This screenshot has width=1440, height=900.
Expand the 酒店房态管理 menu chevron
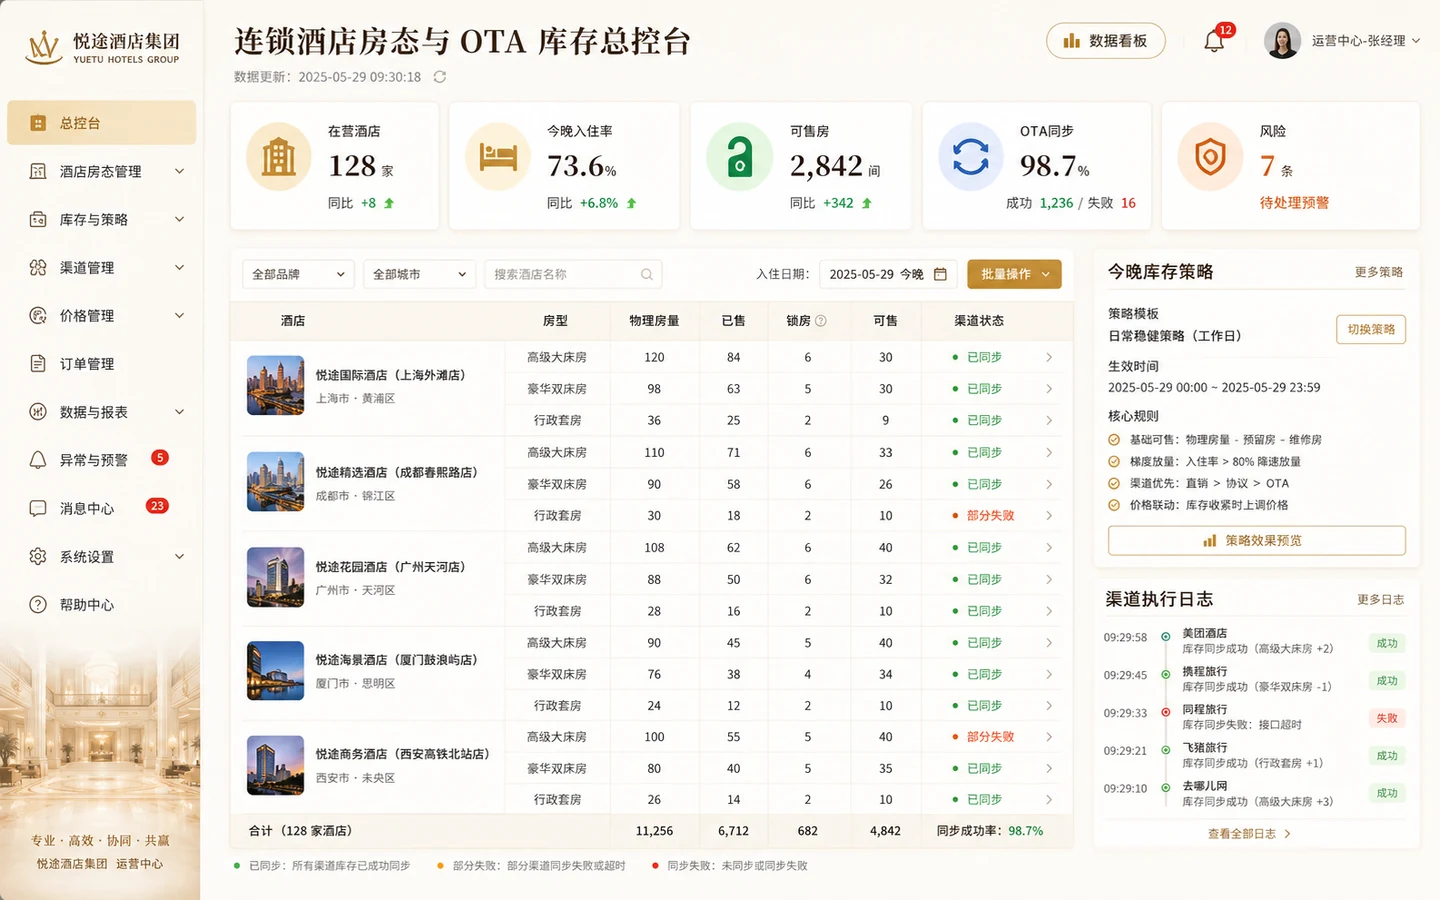[180, 171]
